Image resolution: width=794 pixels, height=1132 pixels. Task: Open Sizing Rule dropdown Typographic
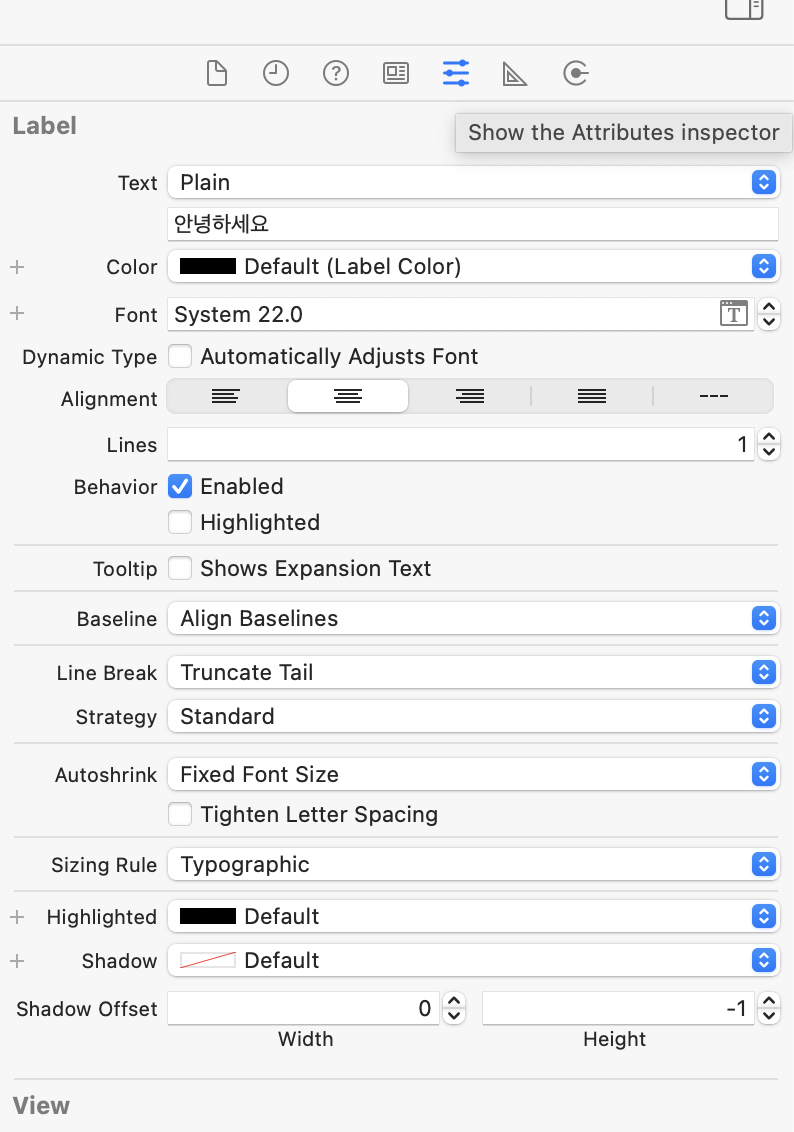pyautogui.click(x=474, y=864)
